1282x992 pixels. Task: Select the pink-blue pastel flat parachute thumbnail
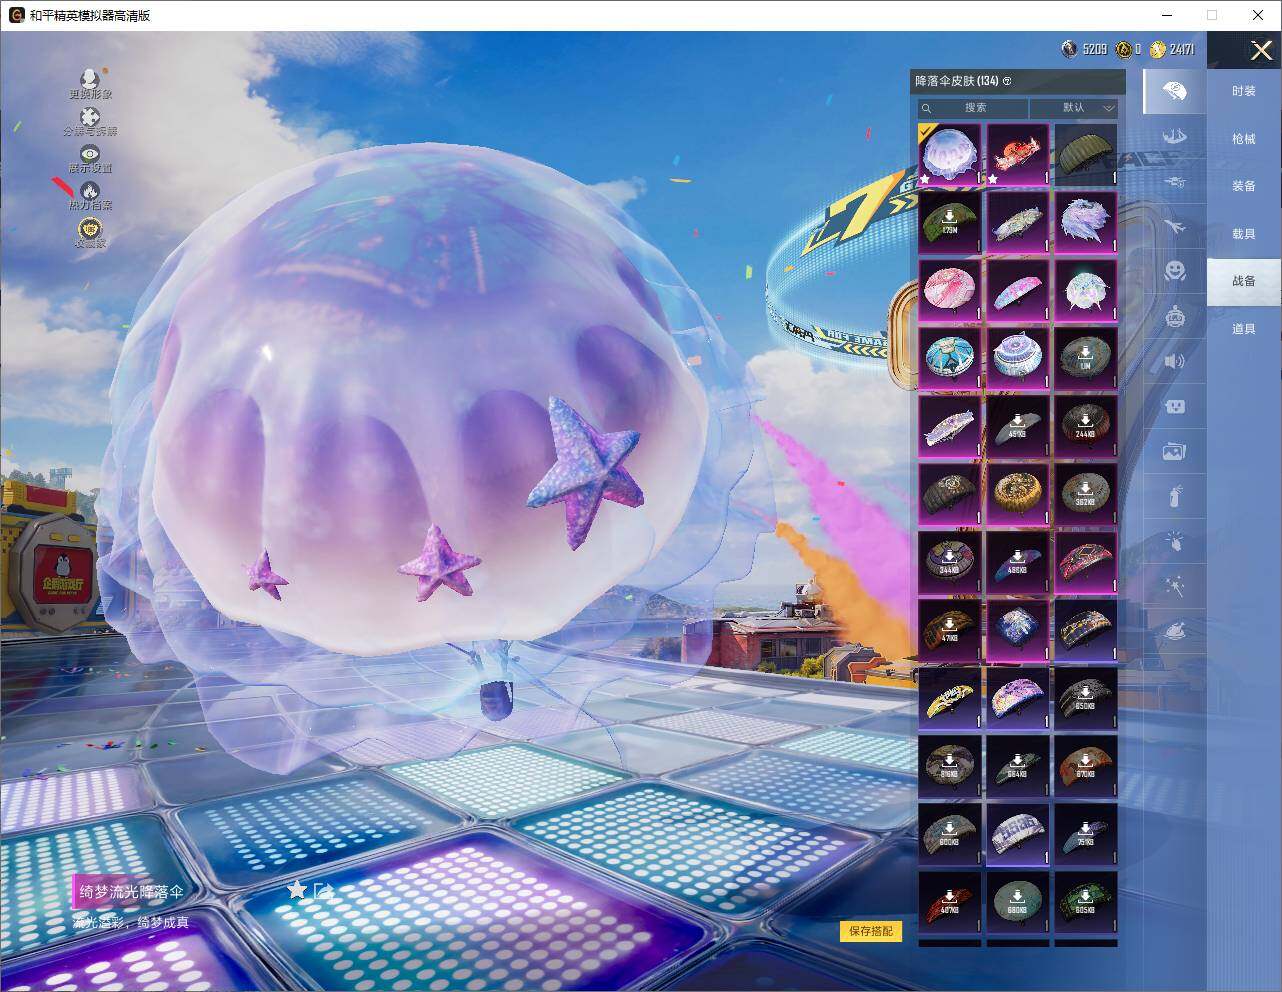coord(1018,290)
